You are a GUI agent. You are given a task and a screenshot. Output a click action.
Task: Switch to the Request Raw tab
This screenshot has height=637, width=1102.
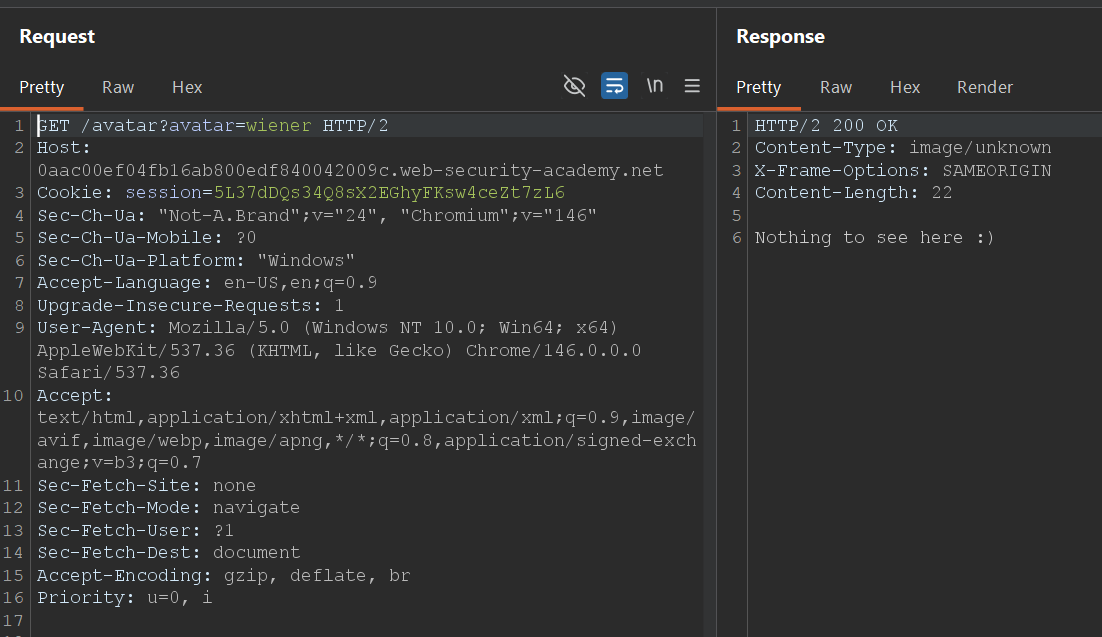point(117,87)
